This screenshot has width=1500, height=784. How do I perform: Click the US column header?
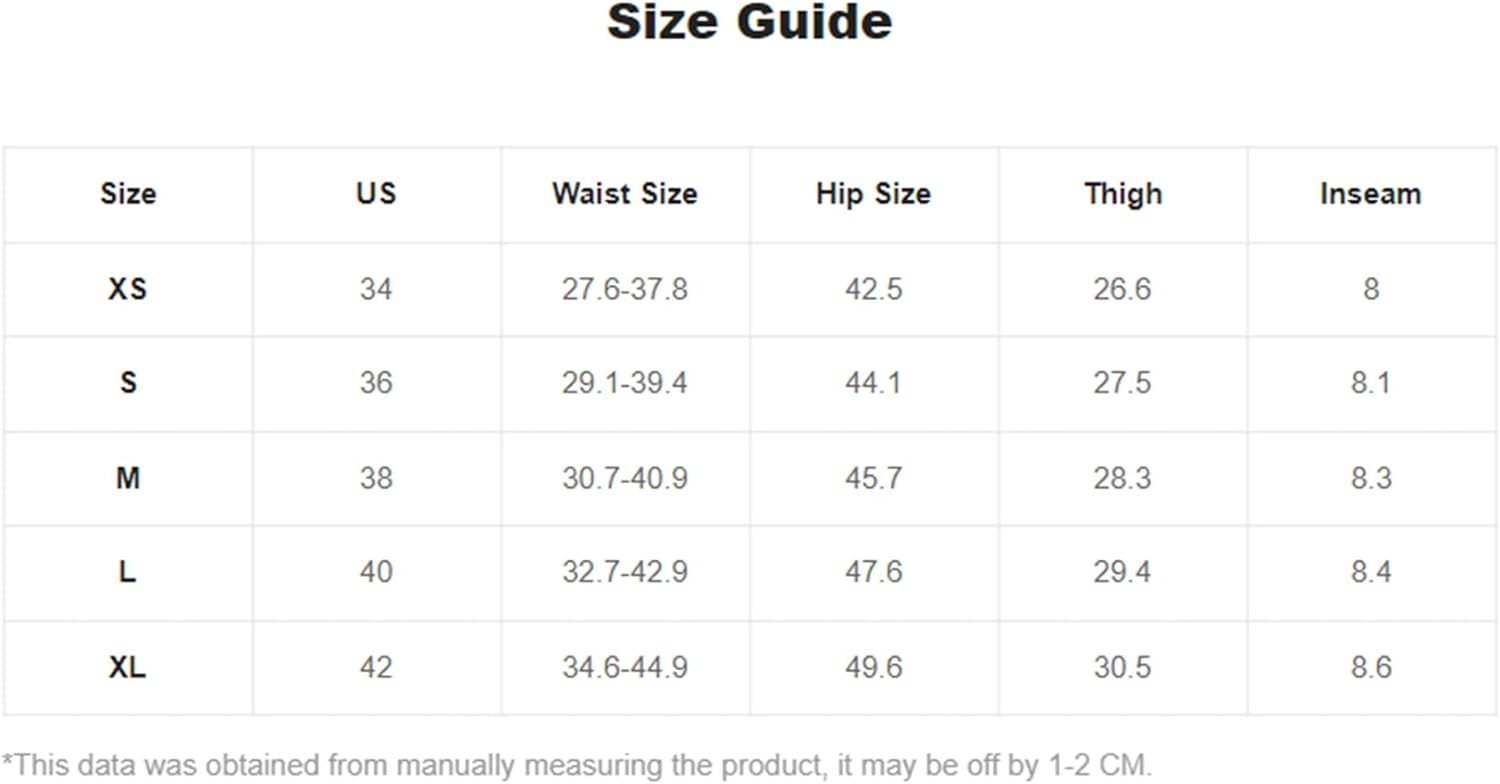[x=376, y=193]
